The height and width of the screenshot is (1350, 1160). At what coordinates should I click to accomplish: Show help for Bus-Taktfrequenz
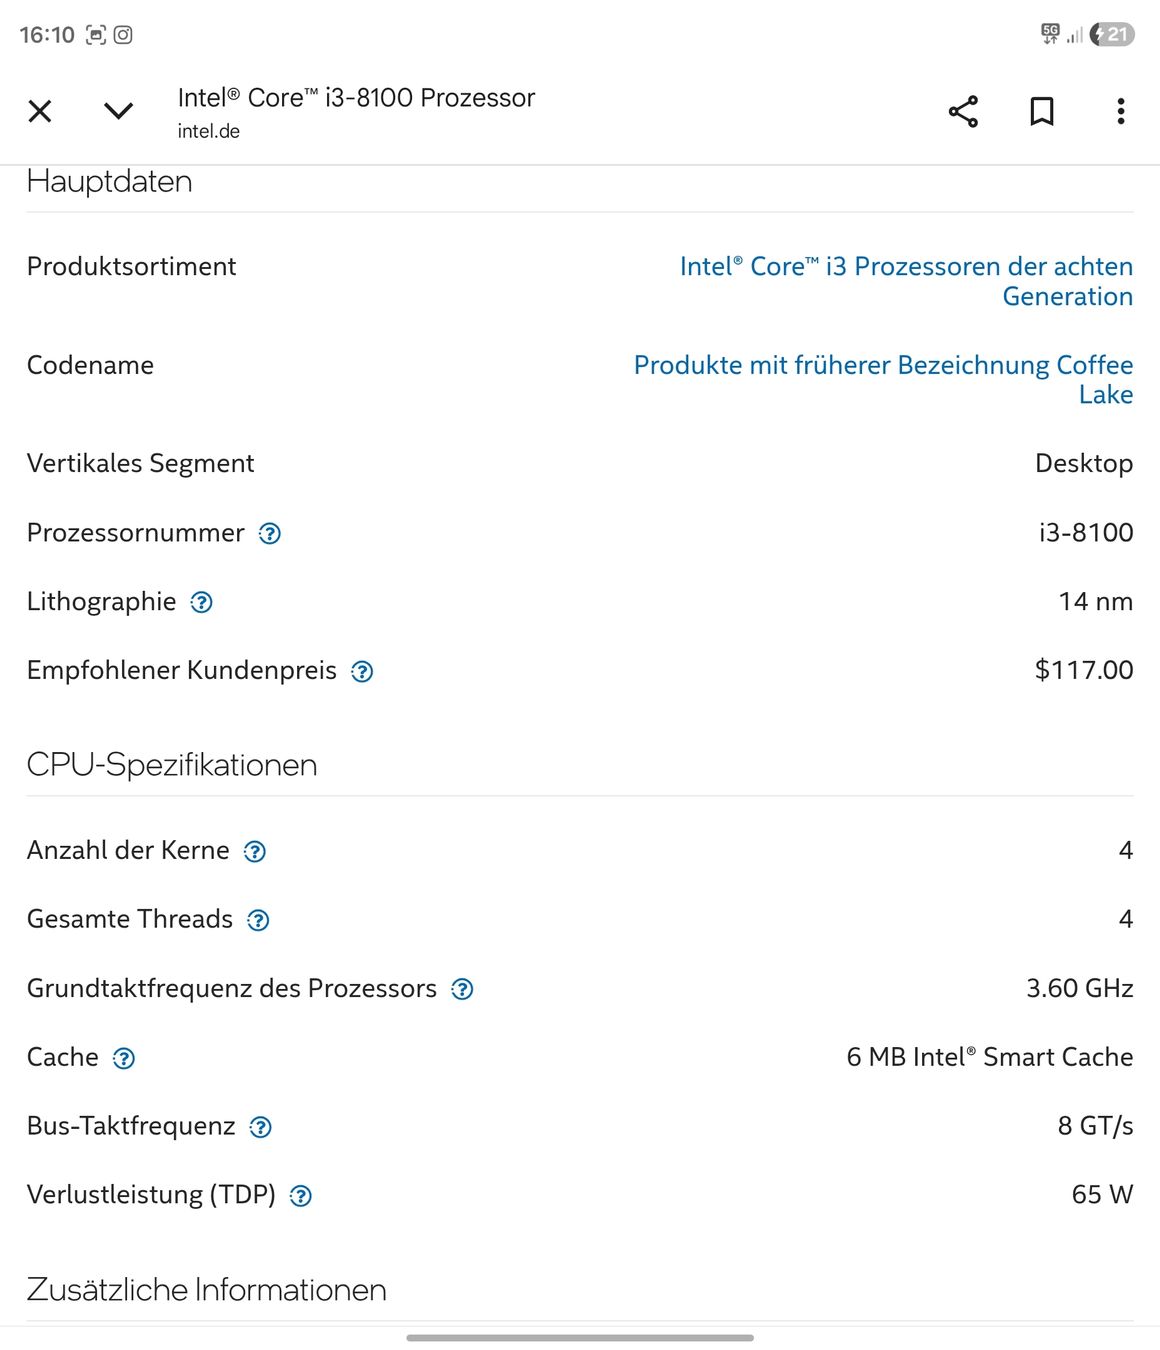261,1128
